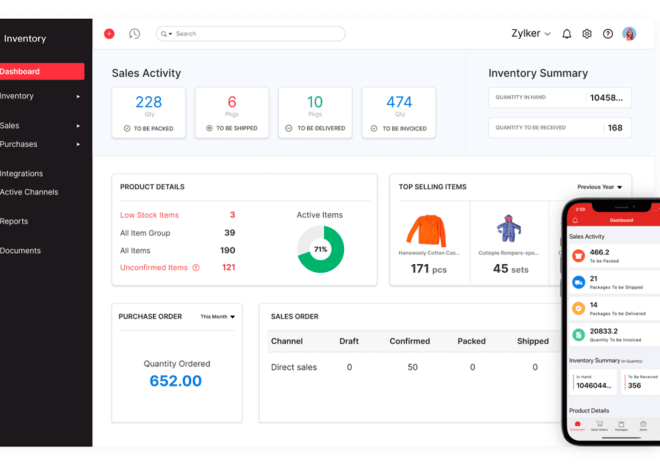Open Reports in the sidebar
Screen dimensions: 660x470
pos(14,221)
